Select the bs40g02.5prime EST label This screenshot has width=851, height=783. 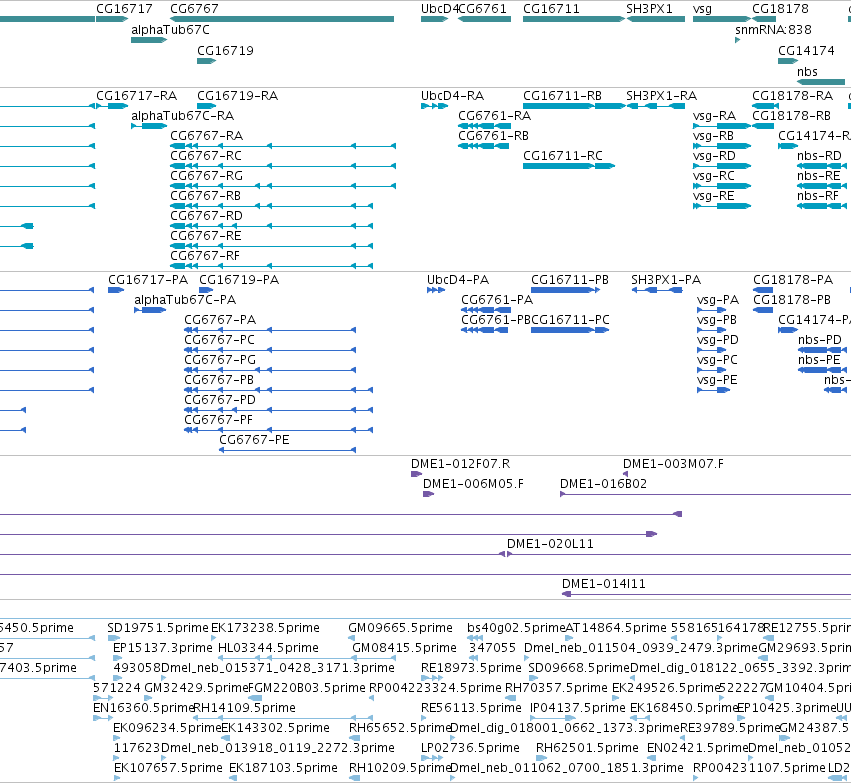(516, 628)
